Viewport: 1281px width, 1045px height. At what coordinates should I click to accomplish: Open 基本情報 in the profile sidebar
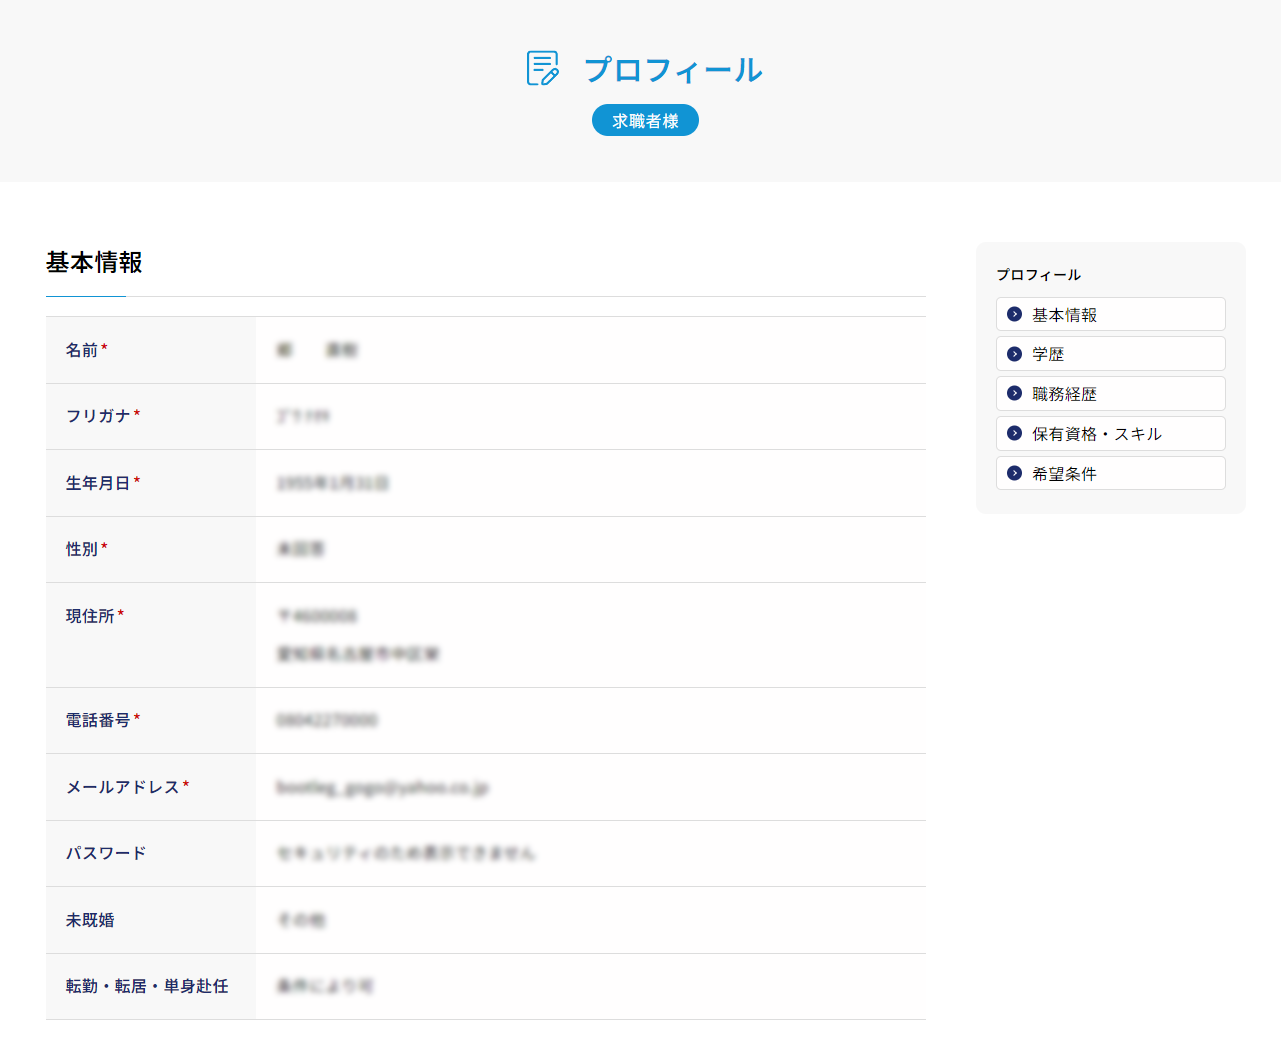[x=1110, y=314]
